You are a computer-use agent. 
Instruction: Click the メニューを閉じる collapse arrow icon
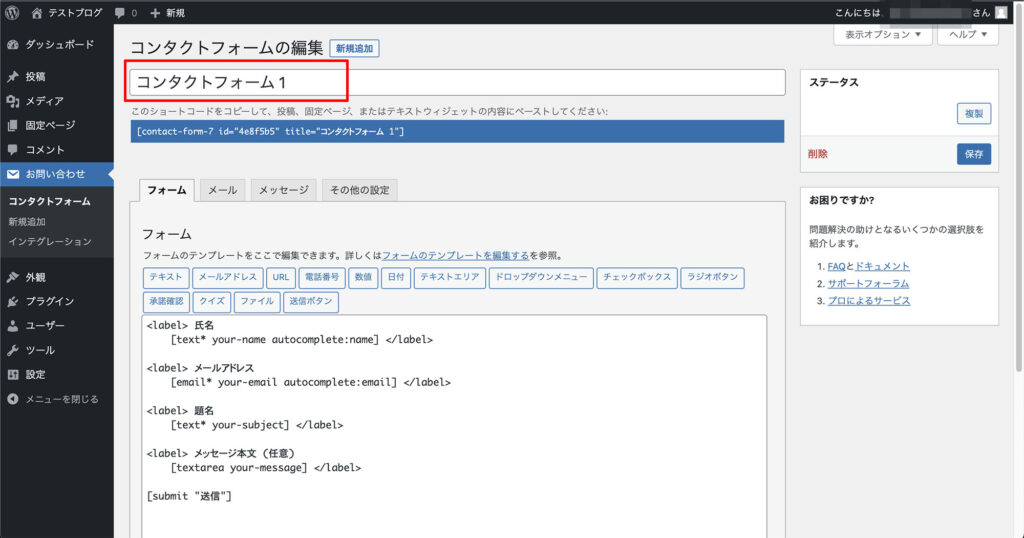(x=12, y=399)
